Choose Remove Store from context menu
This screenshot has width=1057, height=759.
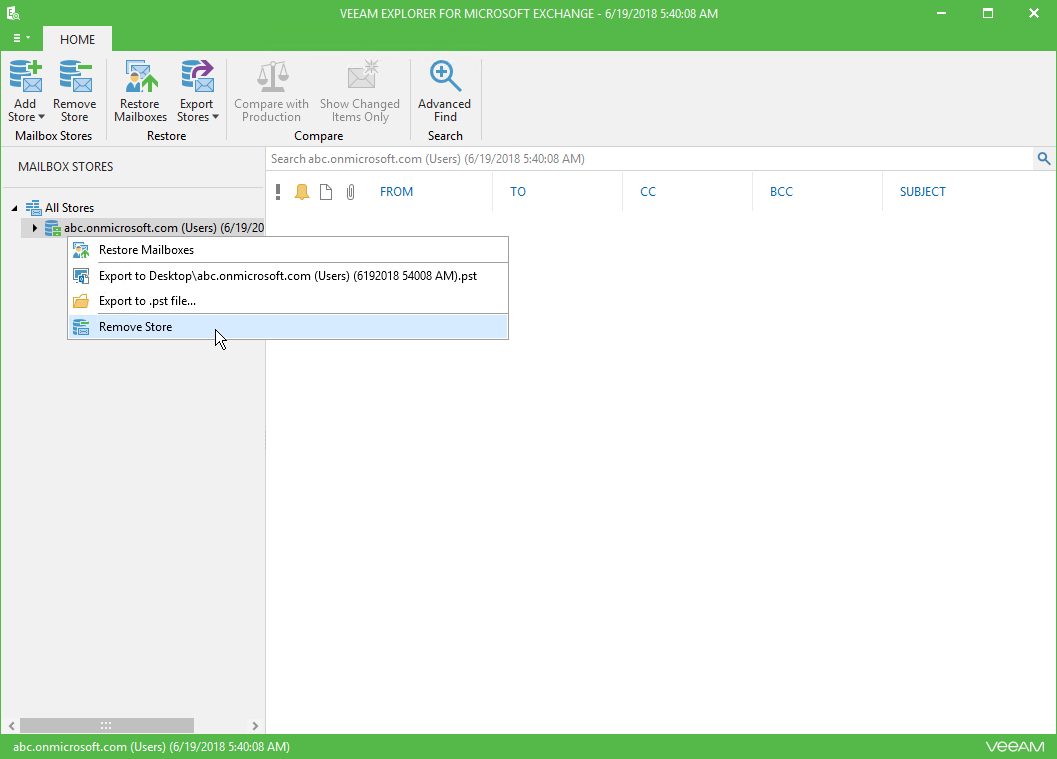(x=289, y=327)
